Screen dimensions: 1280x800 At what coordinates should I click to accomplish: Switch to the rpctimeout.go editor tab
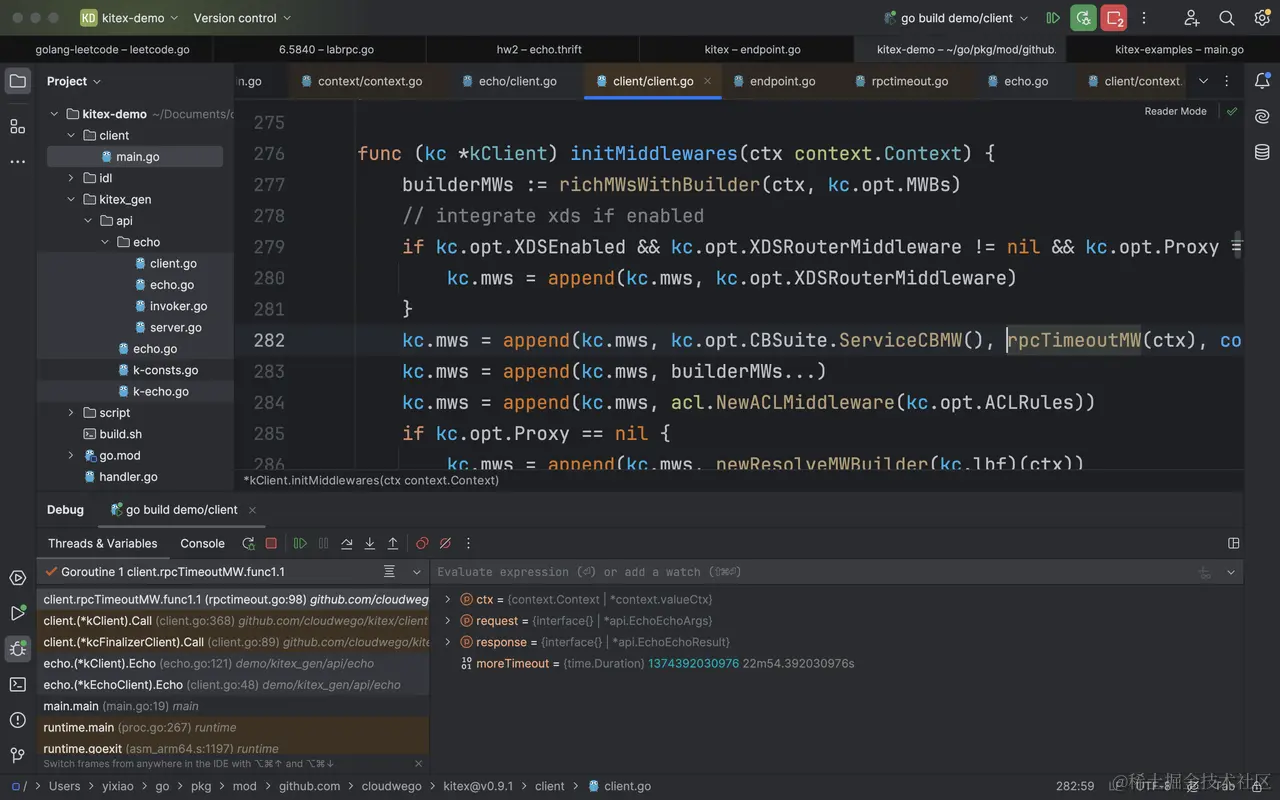(909, 81)
